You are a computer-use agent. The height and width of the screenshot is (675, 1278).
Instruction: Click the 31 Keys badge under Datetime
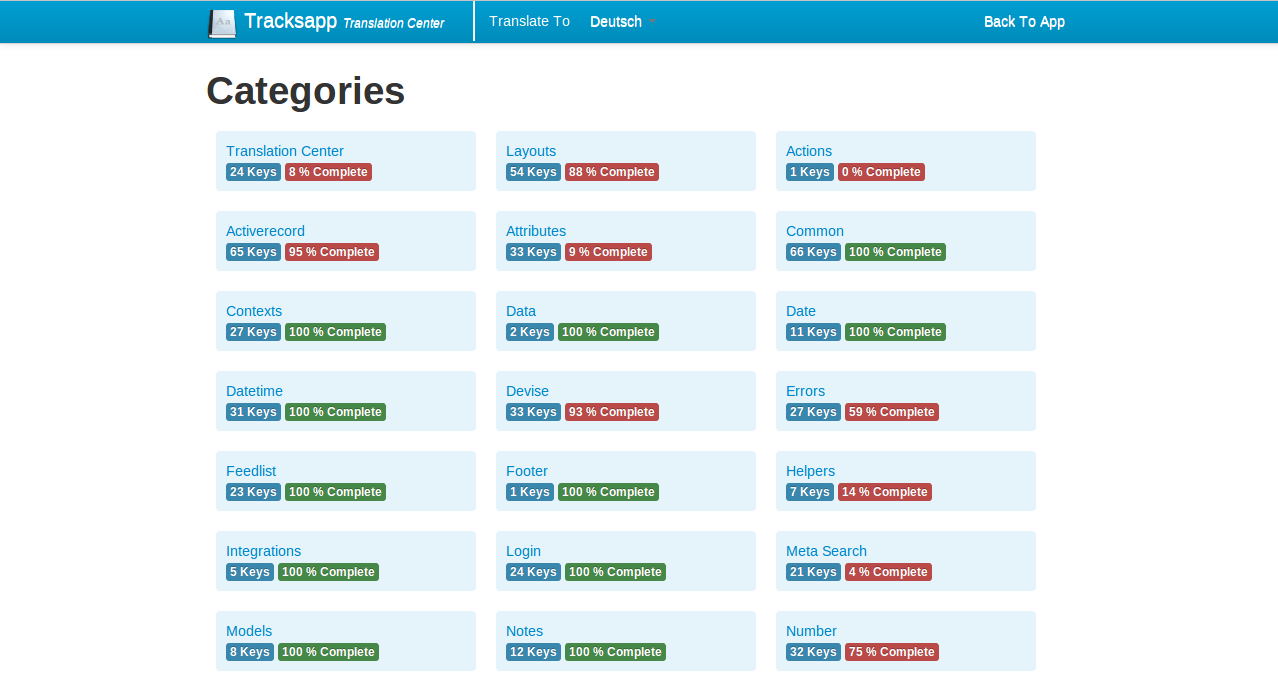pos(253,412)
